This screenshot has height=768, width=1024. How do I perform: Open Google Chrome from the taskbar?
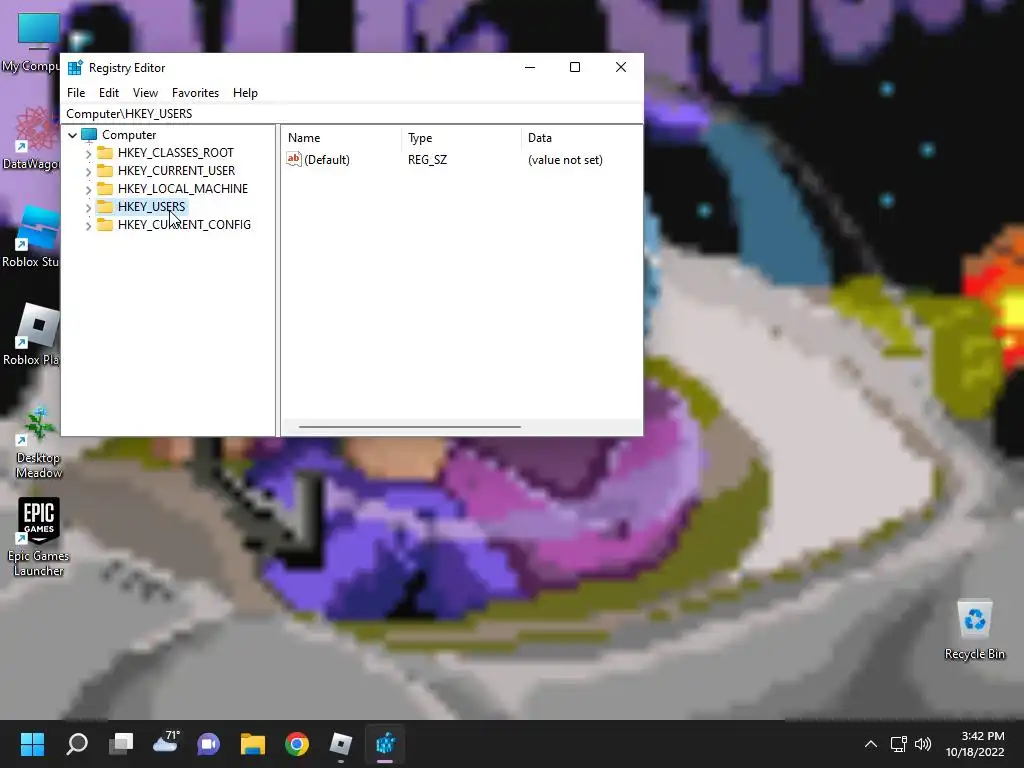pos(297,744)
